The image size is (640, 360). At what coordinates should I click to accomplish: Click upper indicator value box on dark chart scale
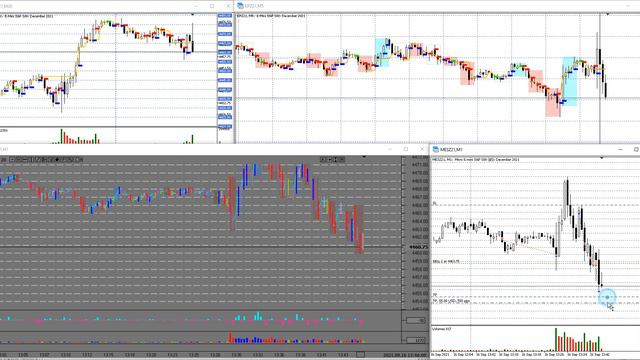[416, 320]
